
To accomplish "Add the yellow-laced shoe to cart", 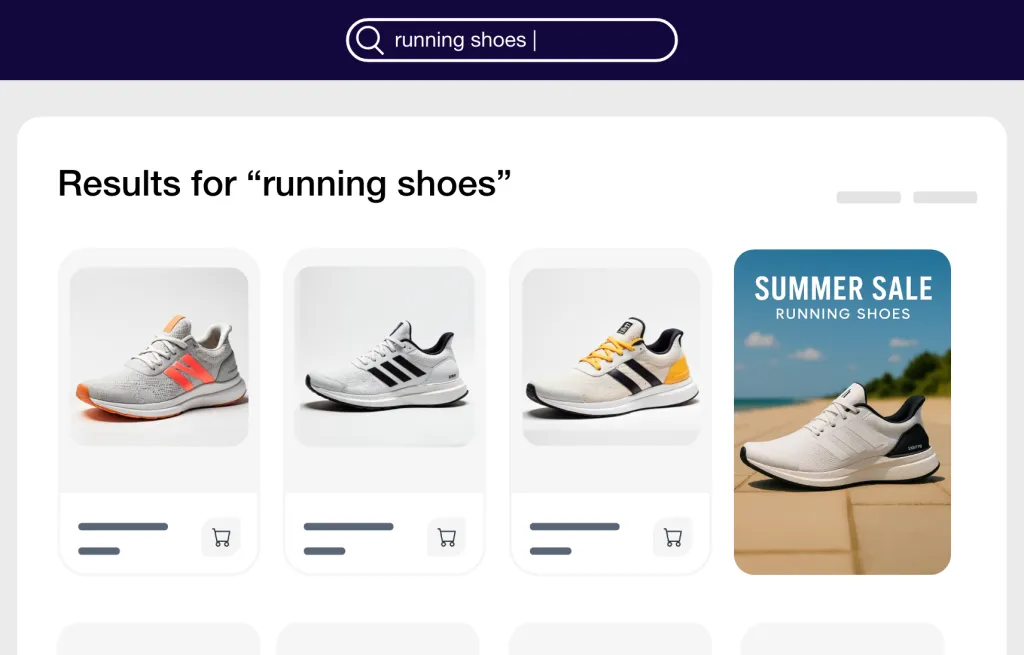I will (673, 537).
